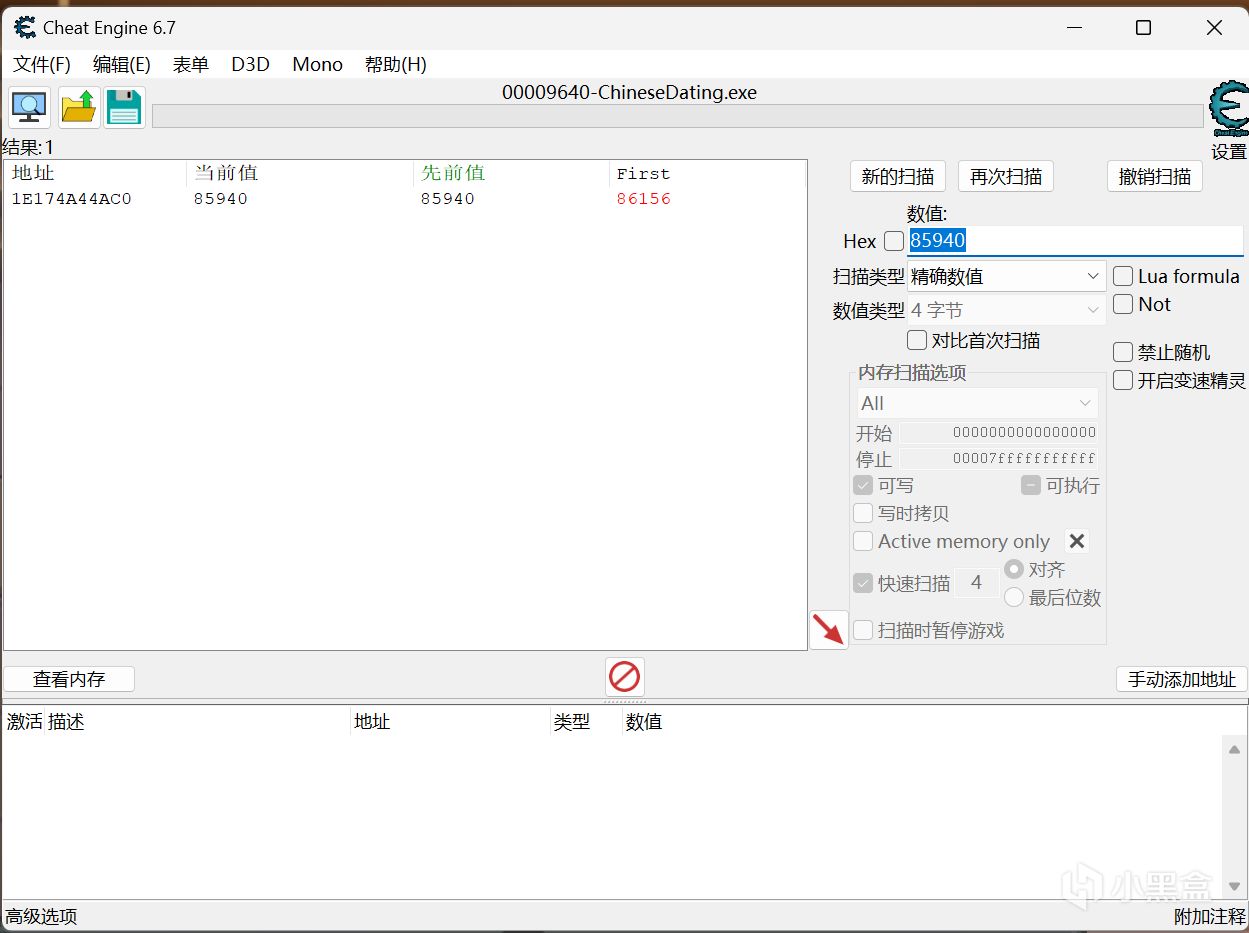
Task: Click the Cheat Engine logo above 设置
Action: [1228, 109]
